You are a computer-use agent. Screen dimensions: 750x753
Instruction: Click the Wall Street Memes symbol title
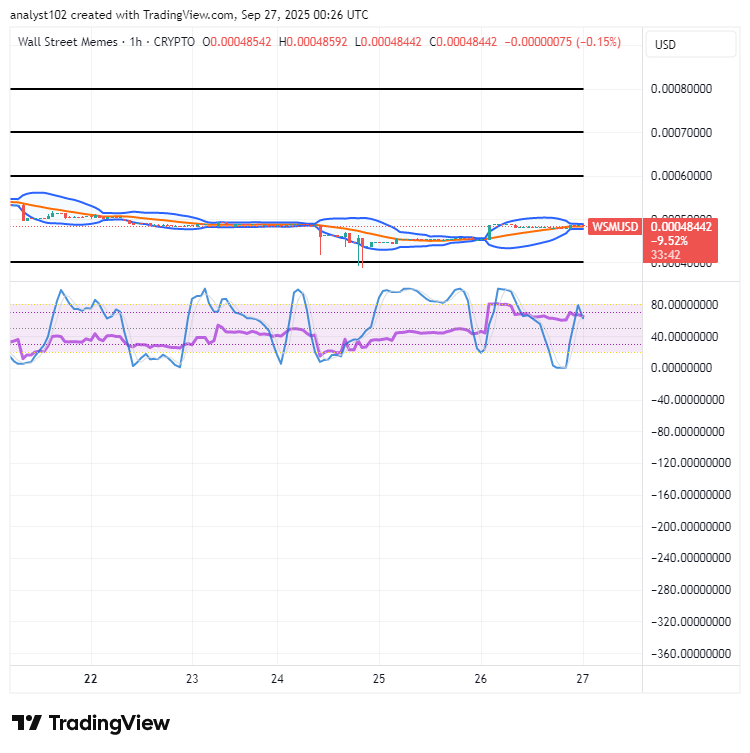click(68, 42)
